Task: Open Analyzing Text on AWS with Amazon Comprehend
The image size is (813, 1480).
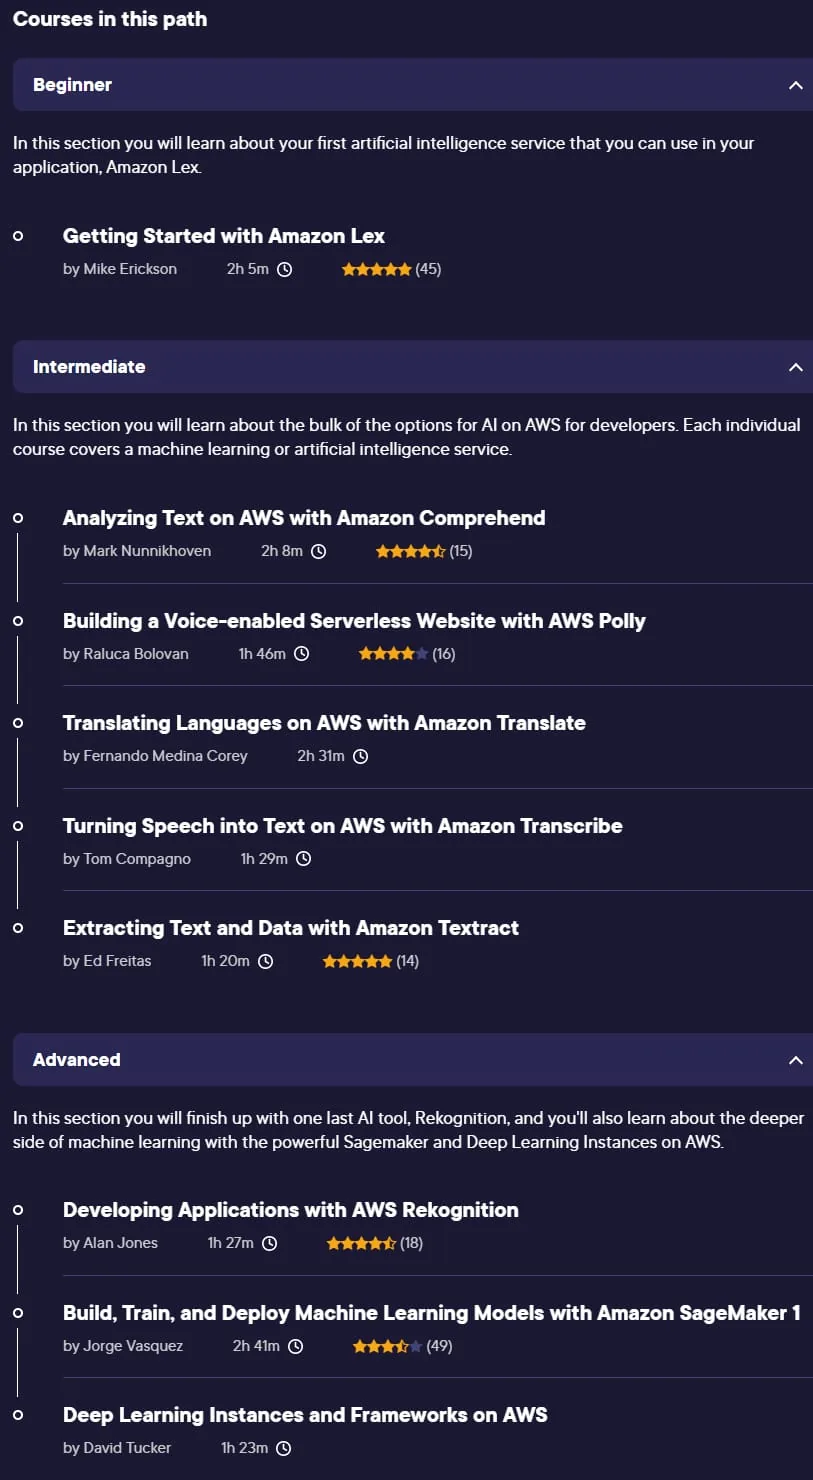Action: (304, 518)
